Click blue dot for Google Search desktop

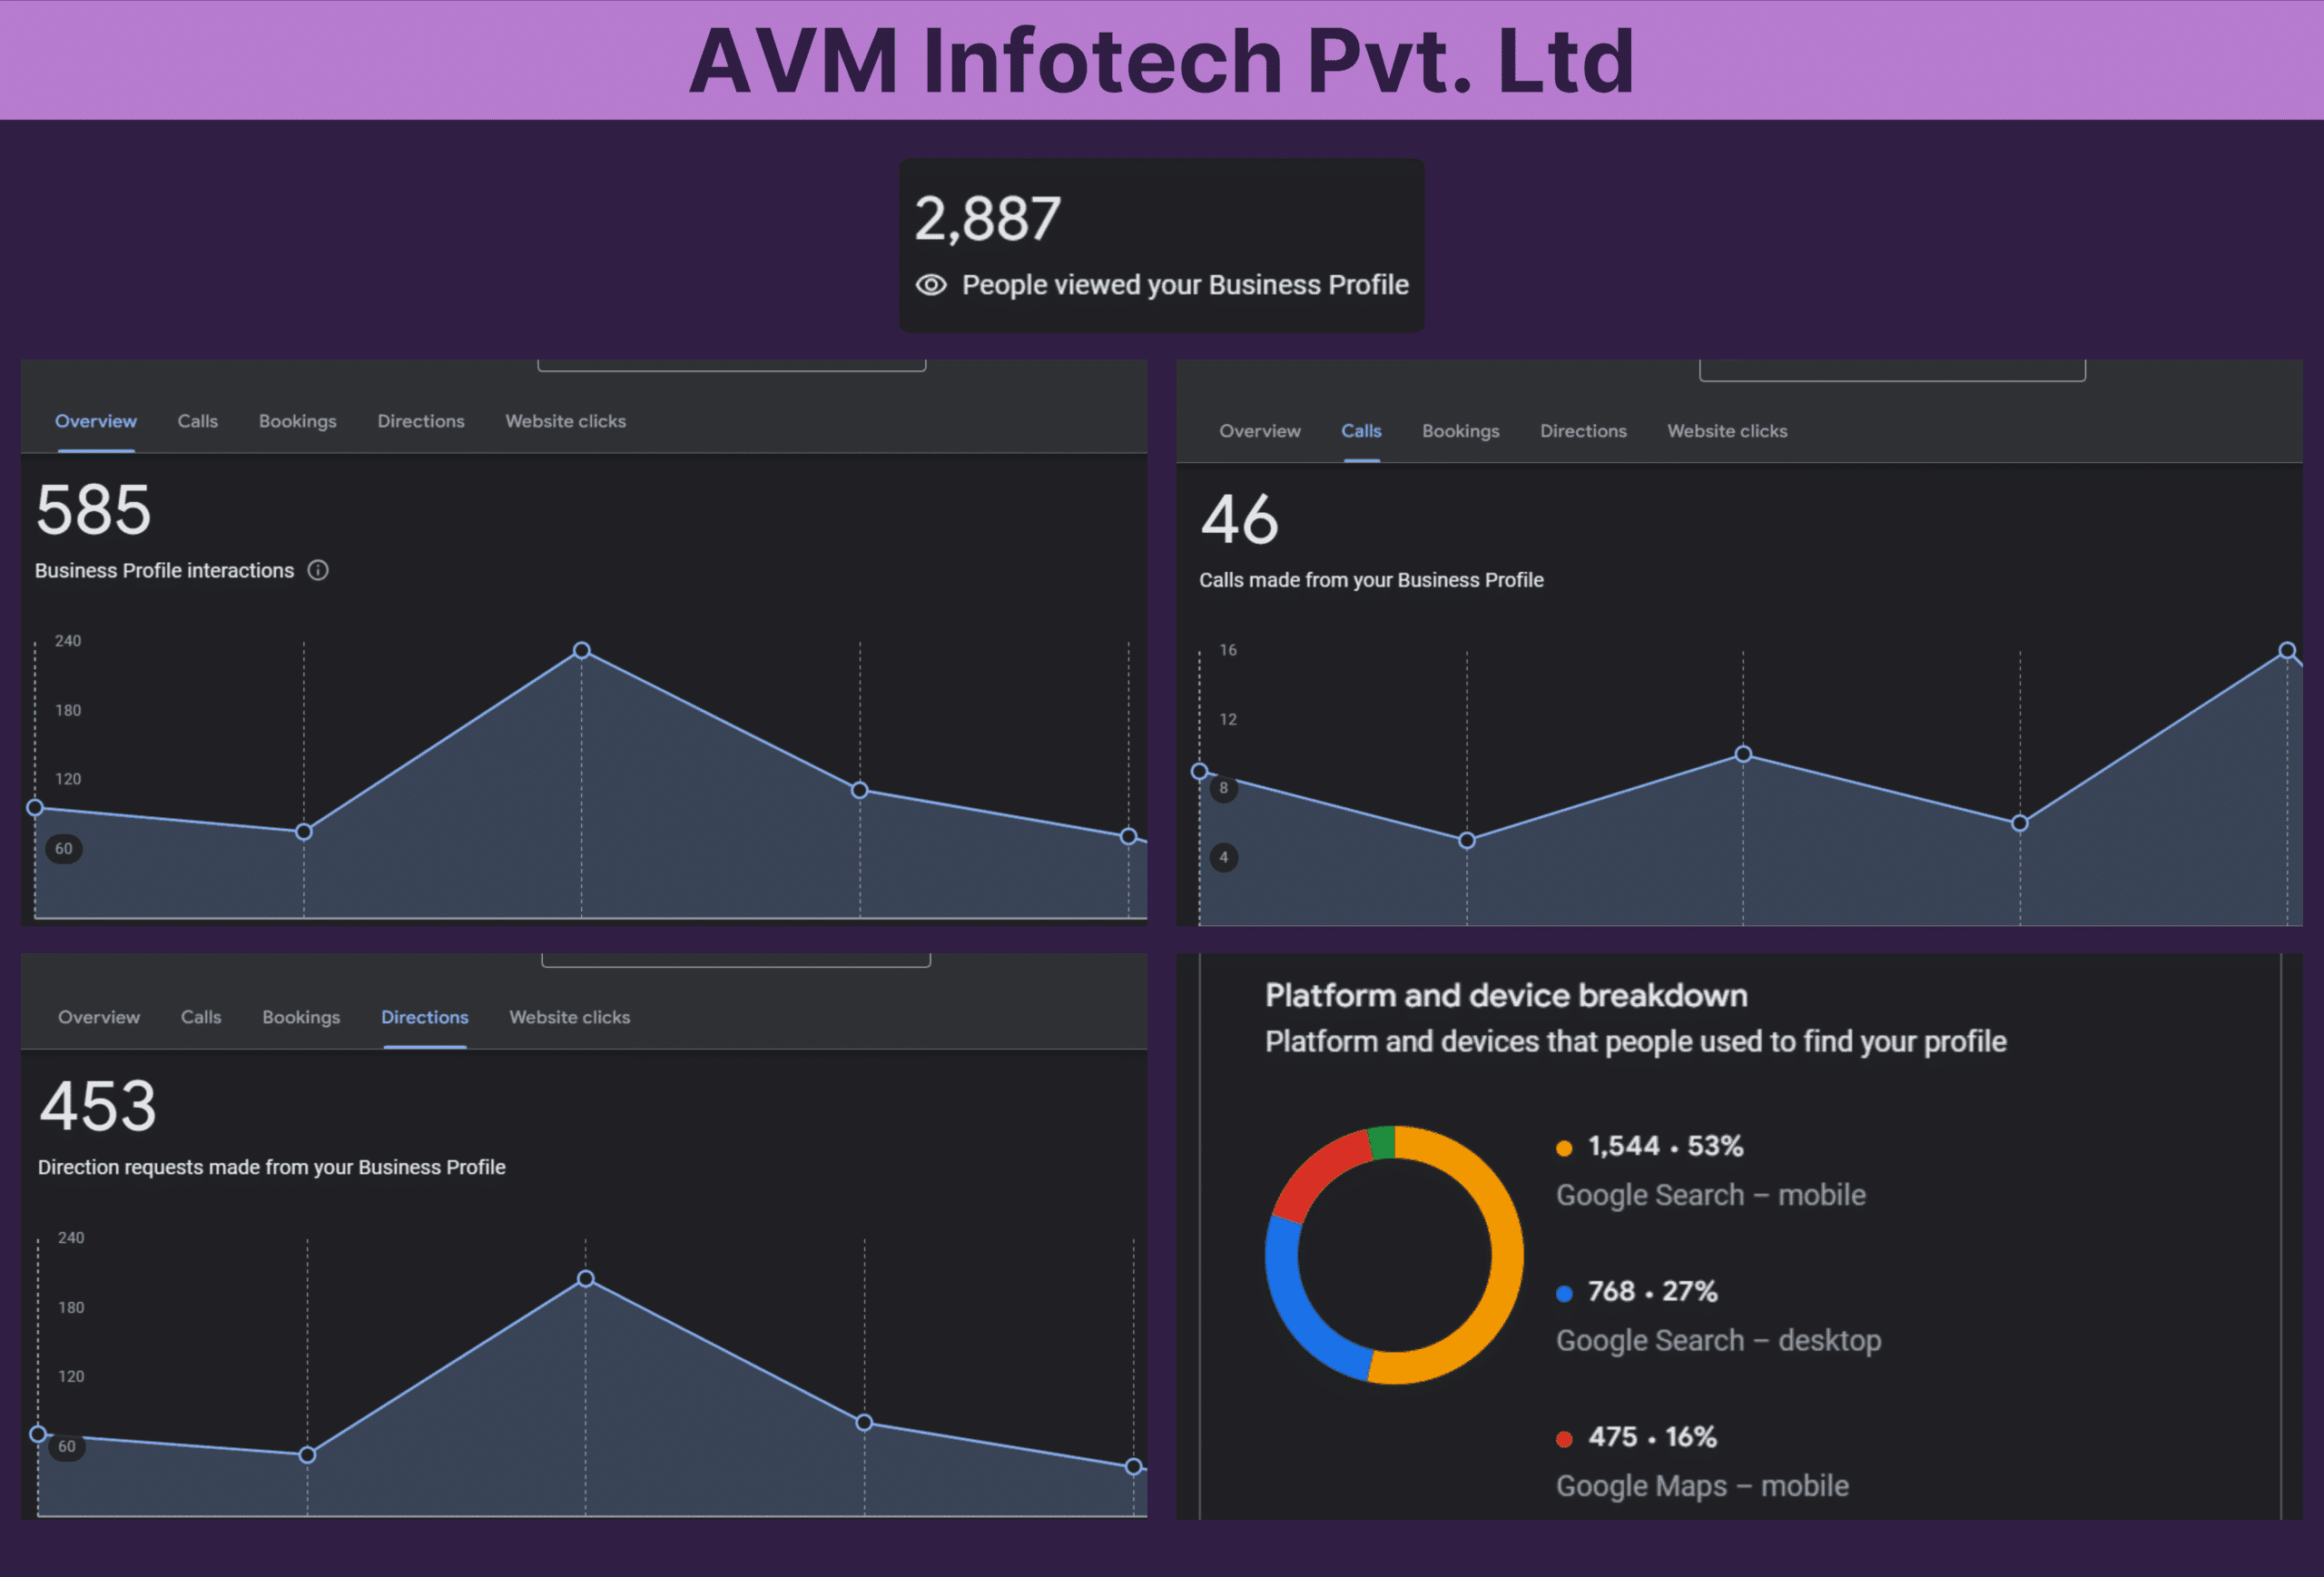1564,1293
